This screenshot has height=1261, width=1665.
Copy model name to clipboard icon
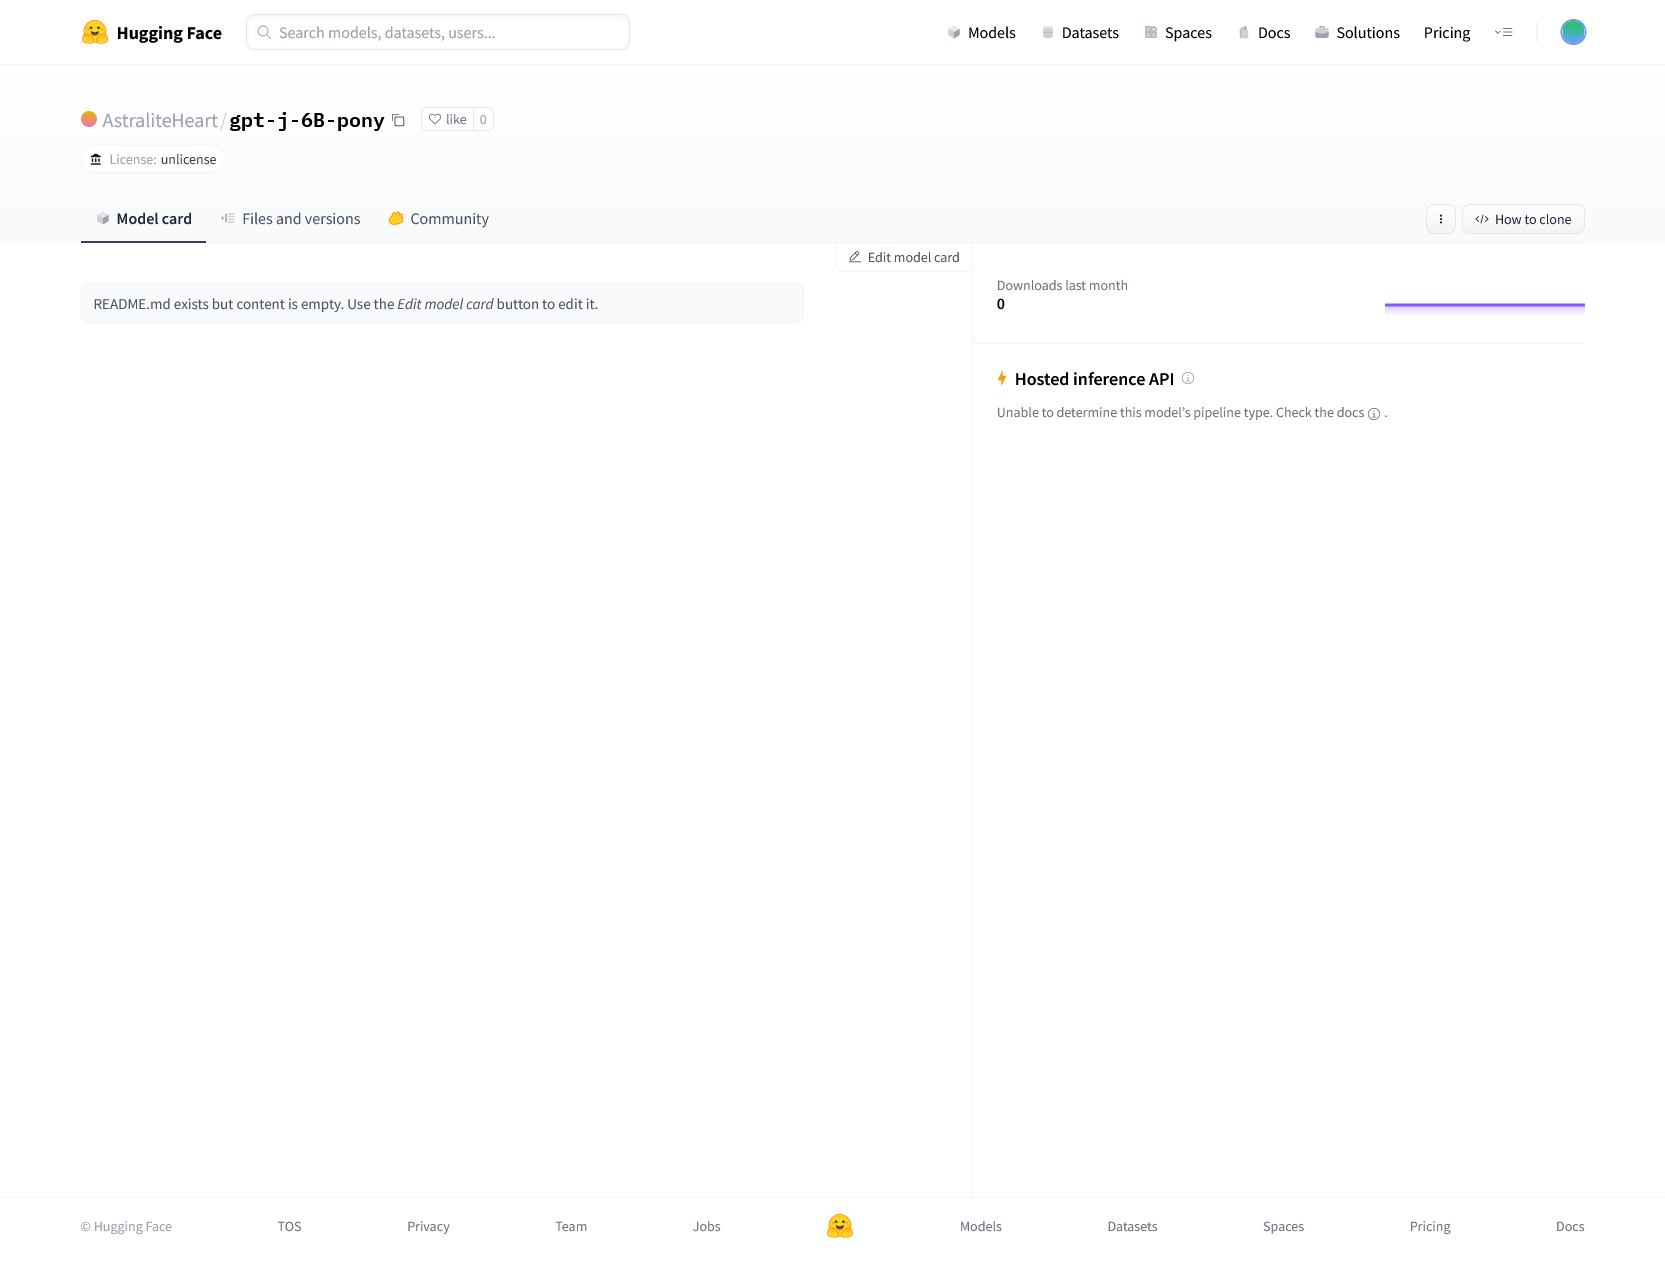point(398,120)
